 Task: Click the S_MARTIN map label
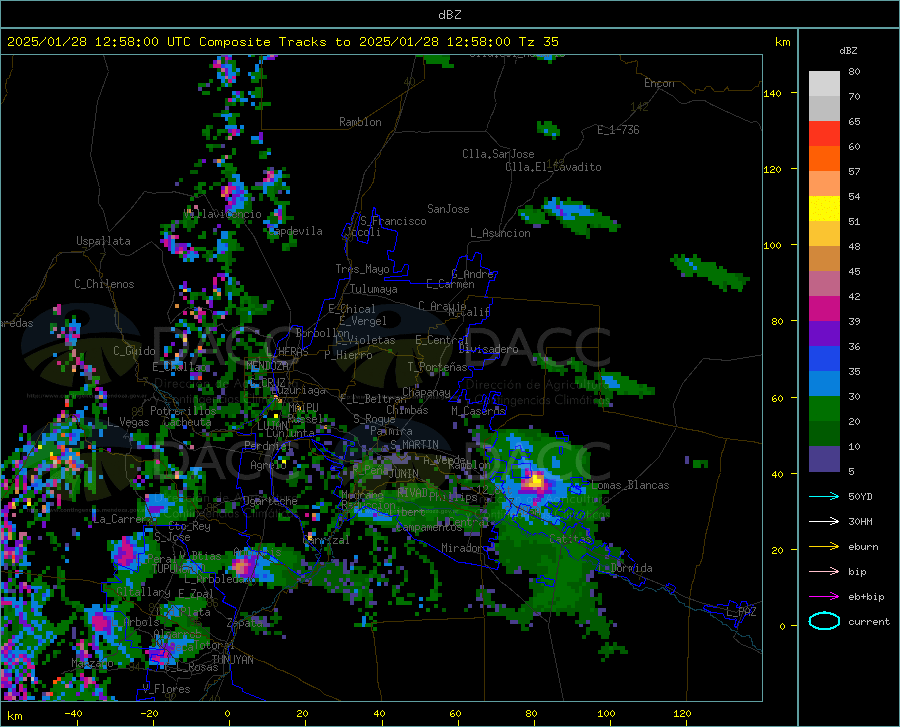point(414,445)
